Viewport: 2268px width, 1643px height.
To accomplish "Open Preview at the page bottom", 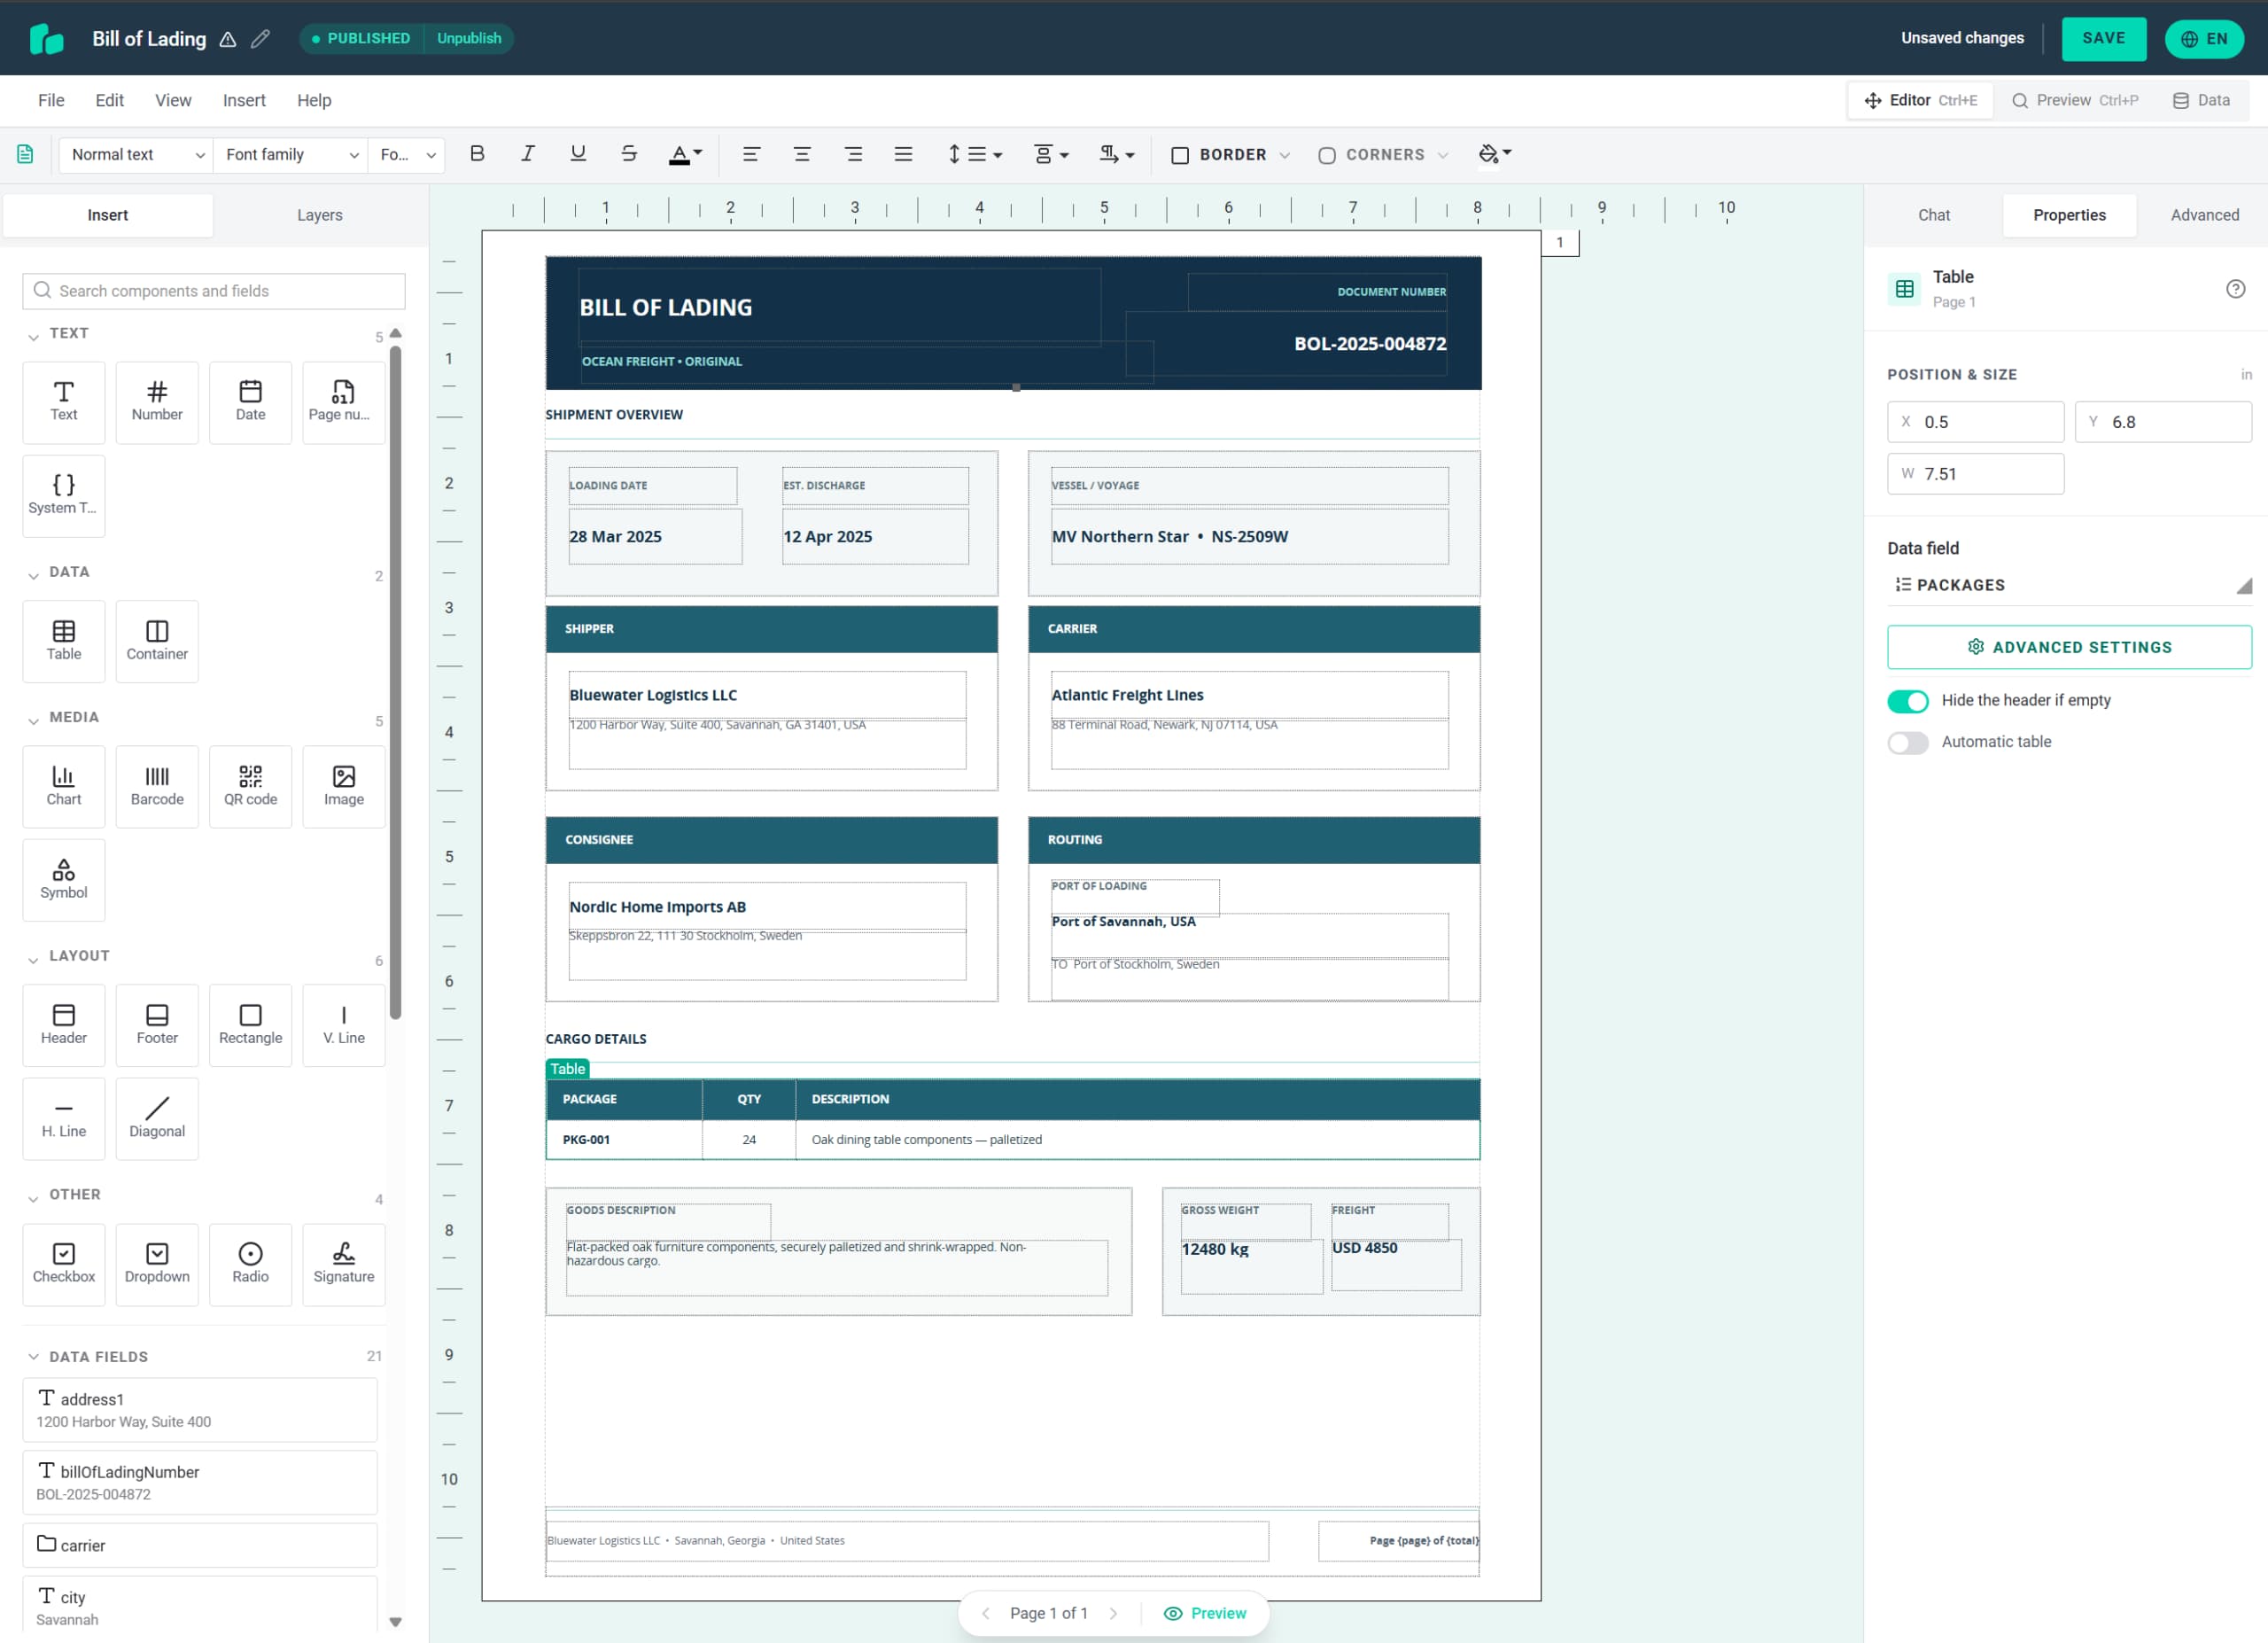I will (1205, 1613).
